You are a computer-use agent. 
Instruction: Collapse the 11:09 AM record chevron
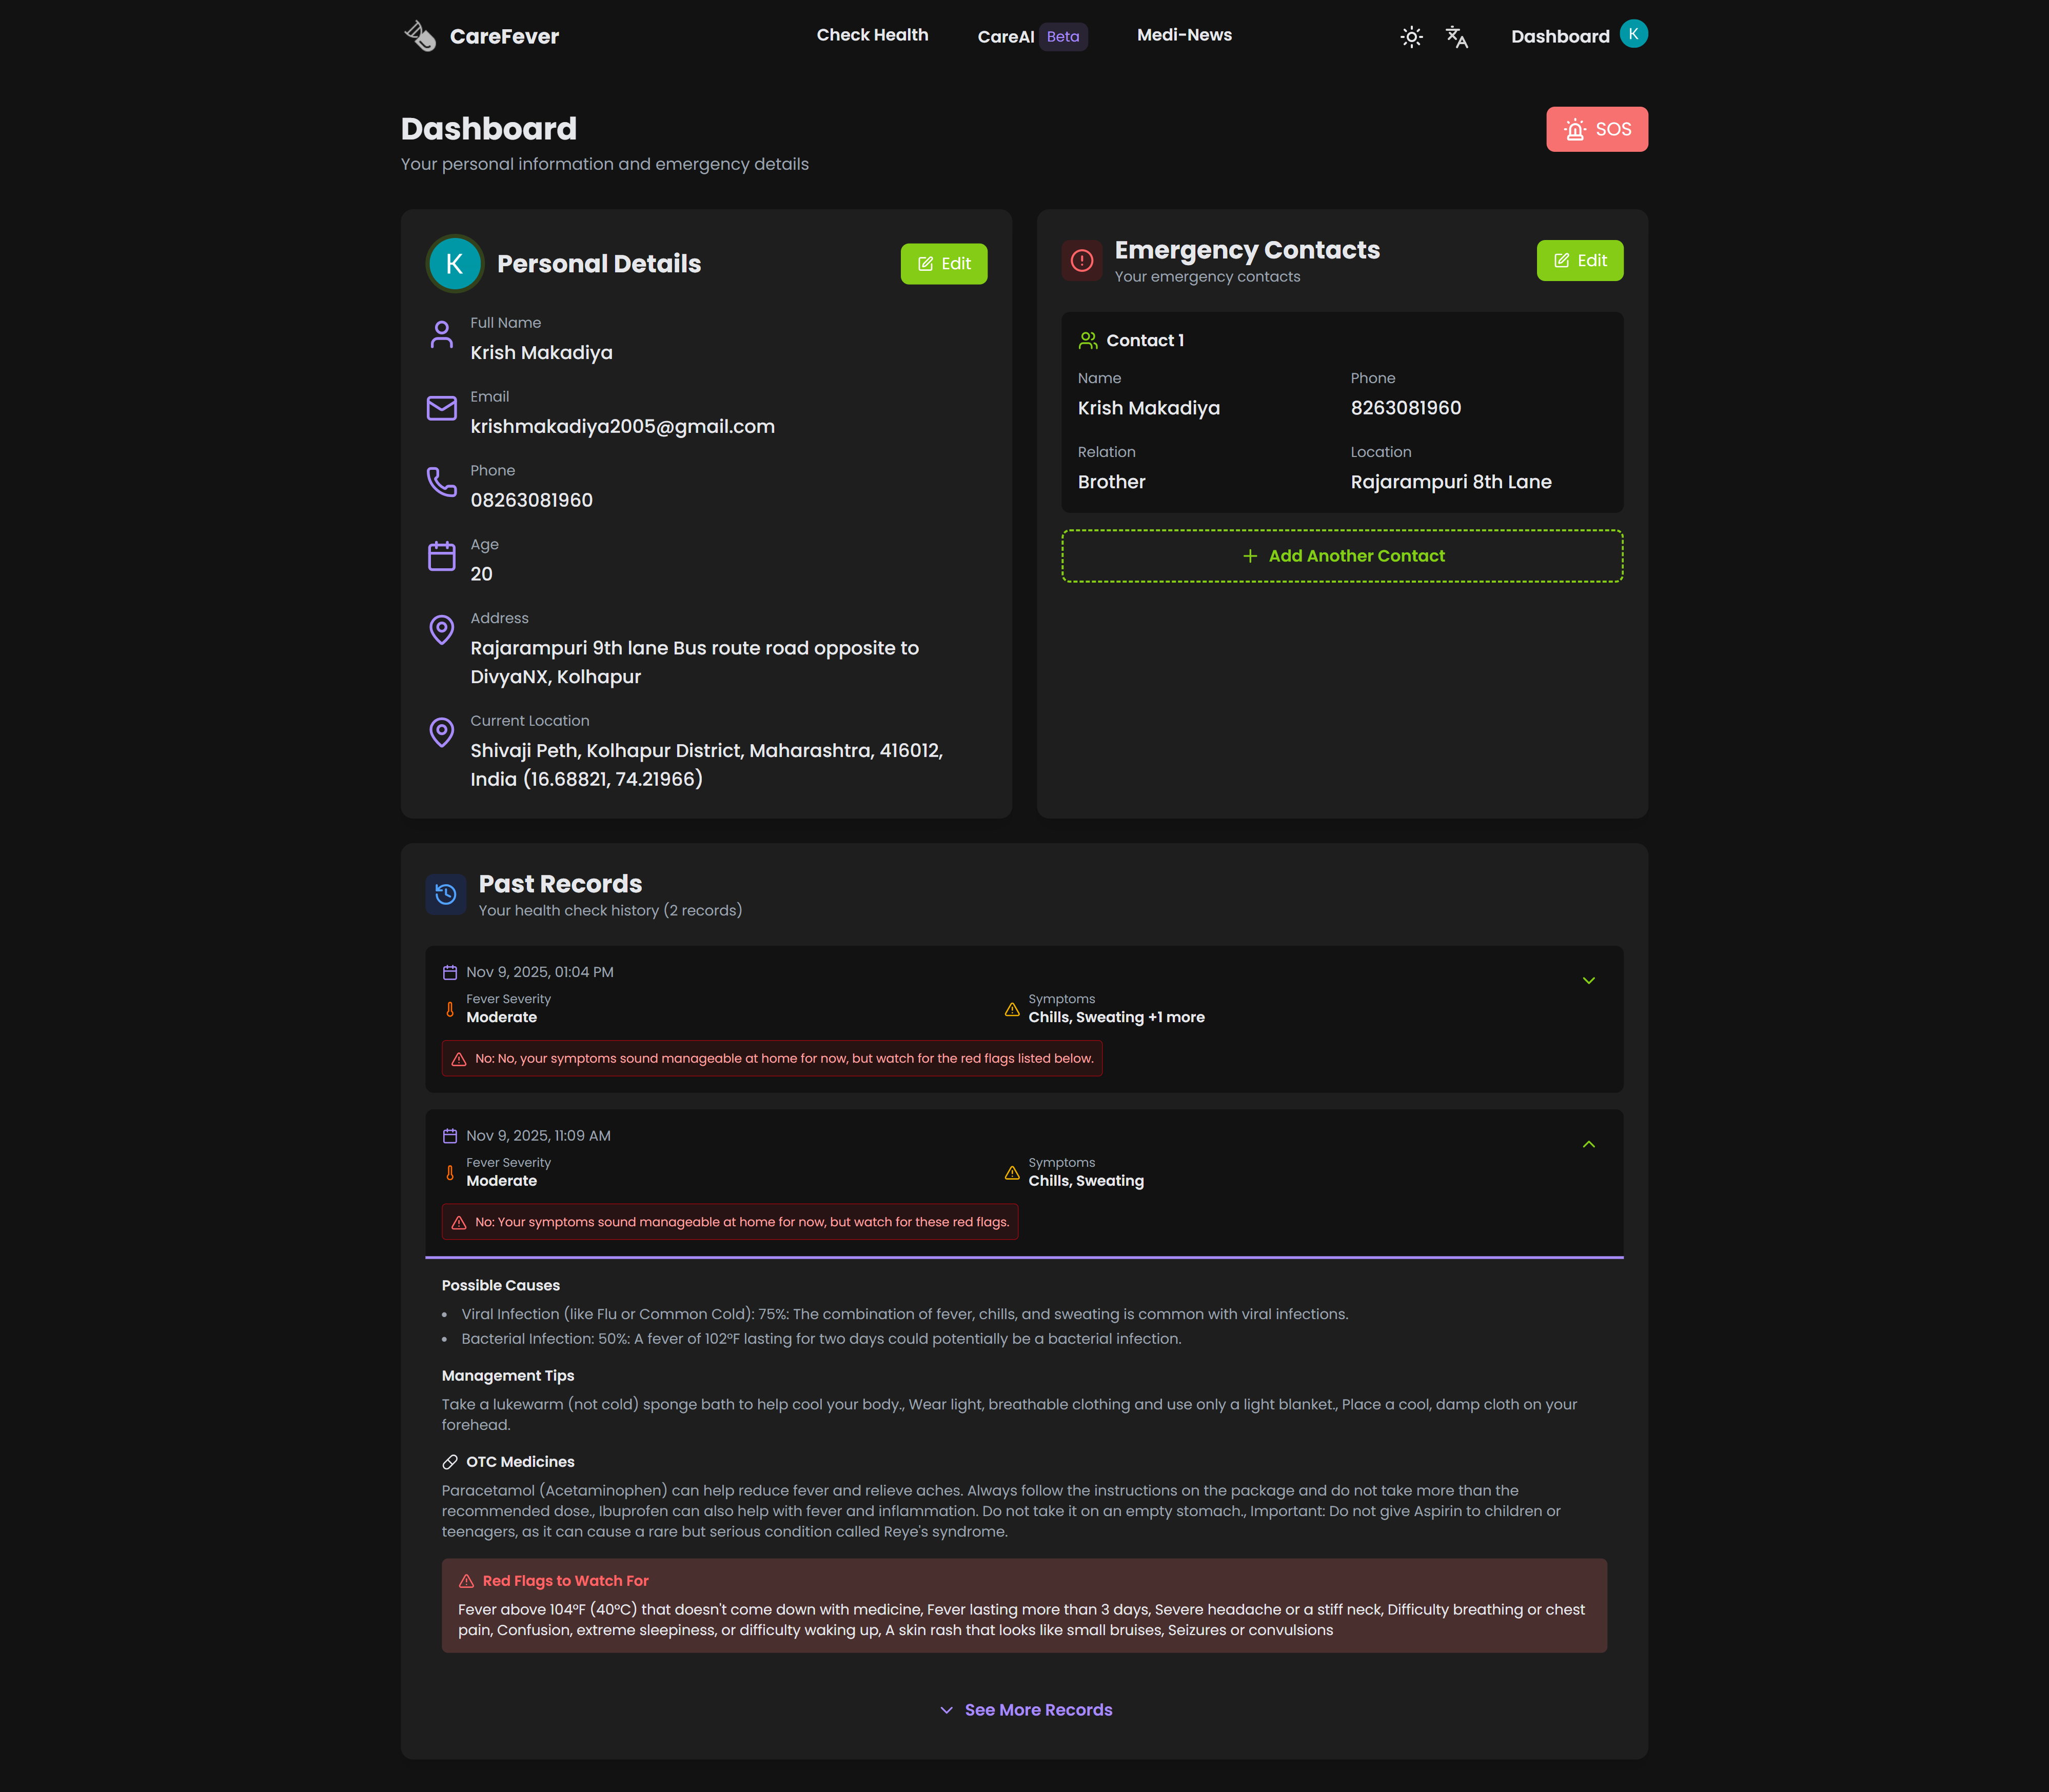1588,1144
